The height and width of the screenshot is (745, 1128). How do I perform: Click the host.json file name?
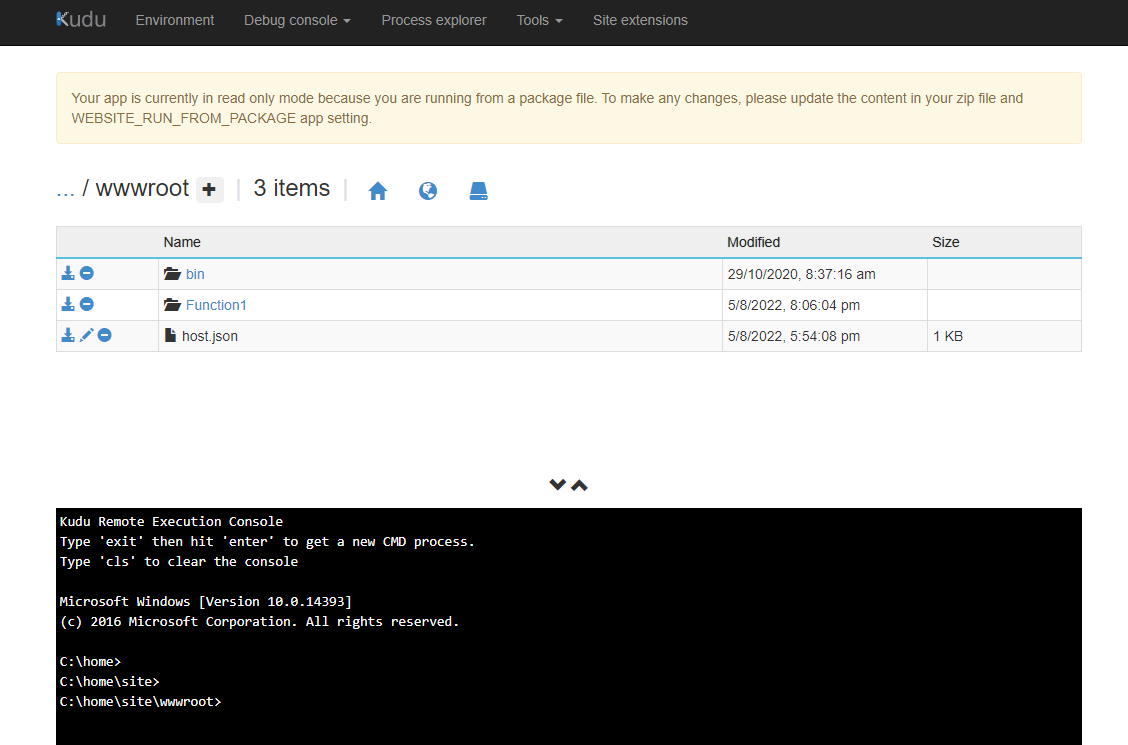point(209,336)
